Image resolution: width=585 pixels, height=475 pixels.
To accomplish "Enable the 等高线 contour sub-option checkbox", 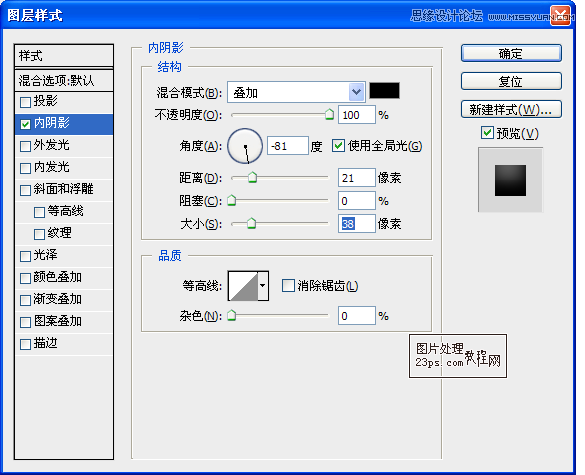I will tap(39, 212).
